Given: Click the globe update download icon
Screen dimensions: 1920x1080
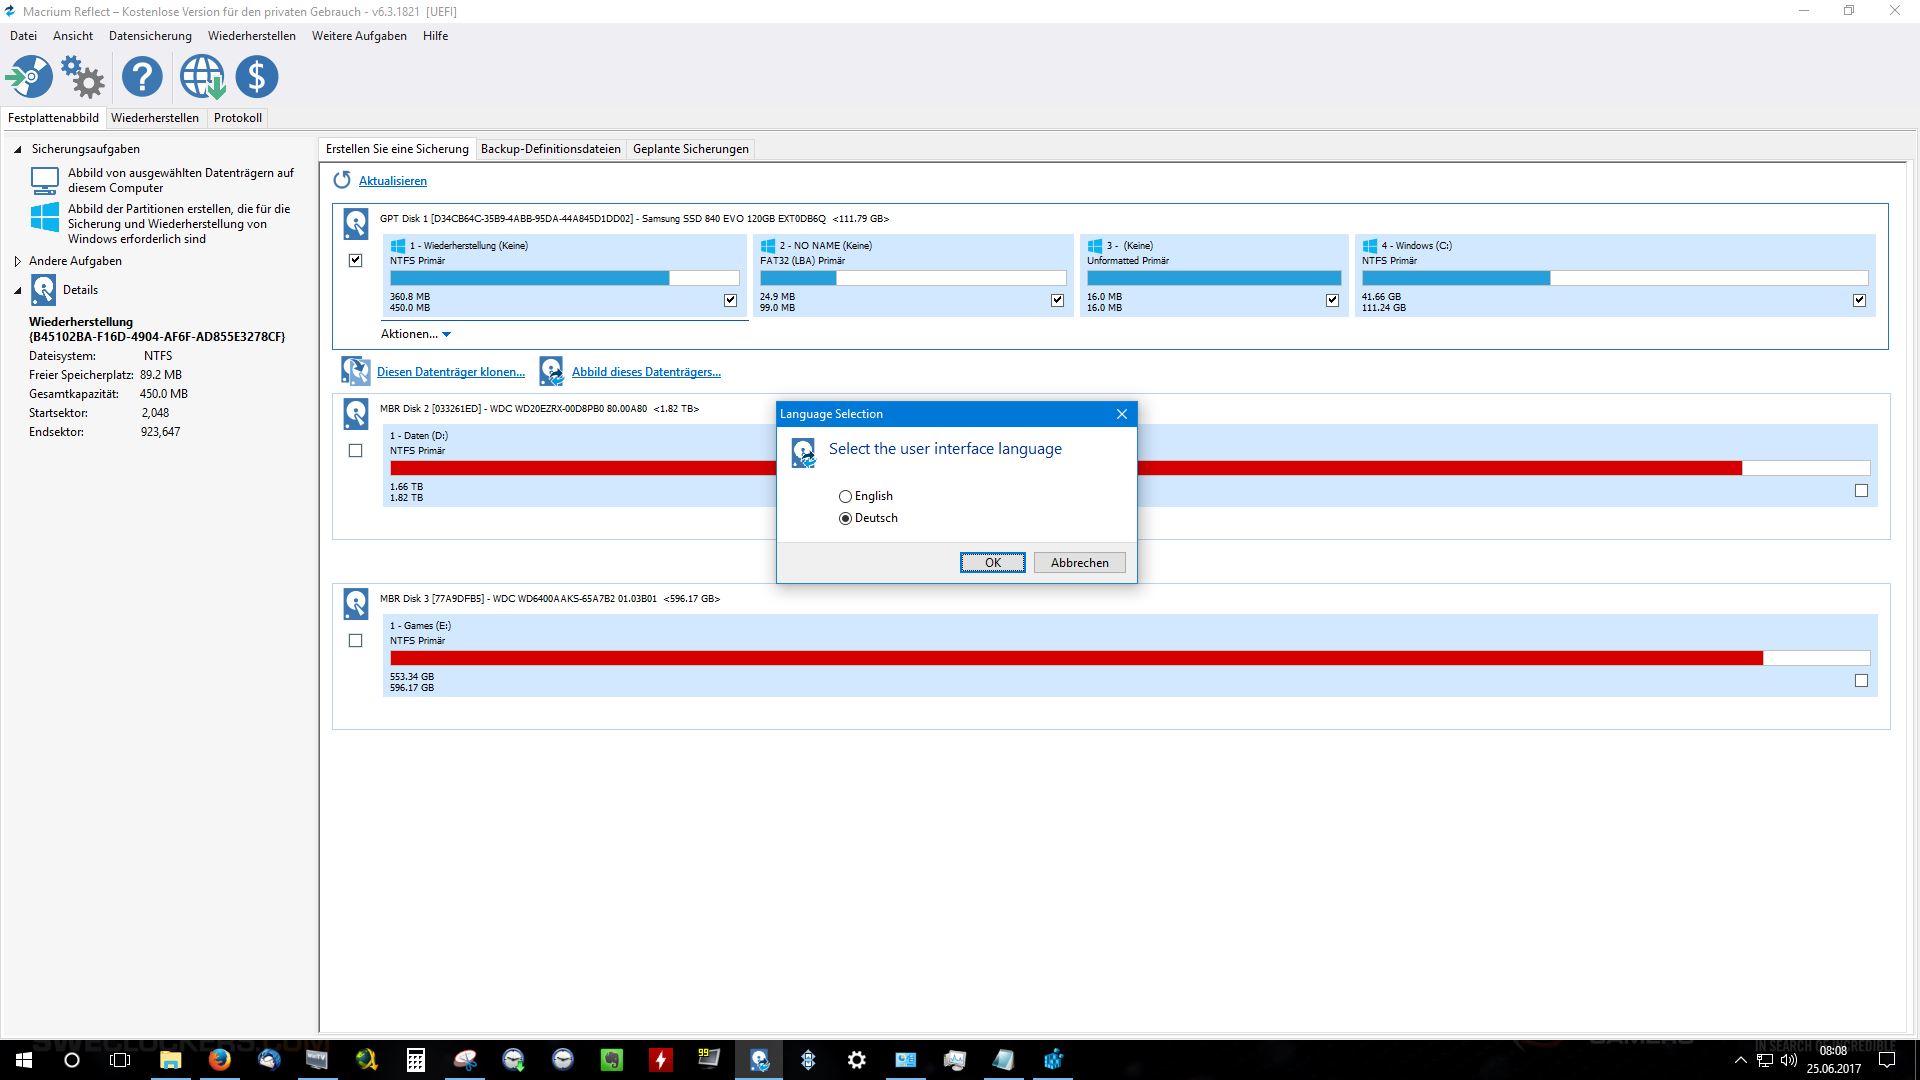Looking at the screenshot, I should pos(202,77).
